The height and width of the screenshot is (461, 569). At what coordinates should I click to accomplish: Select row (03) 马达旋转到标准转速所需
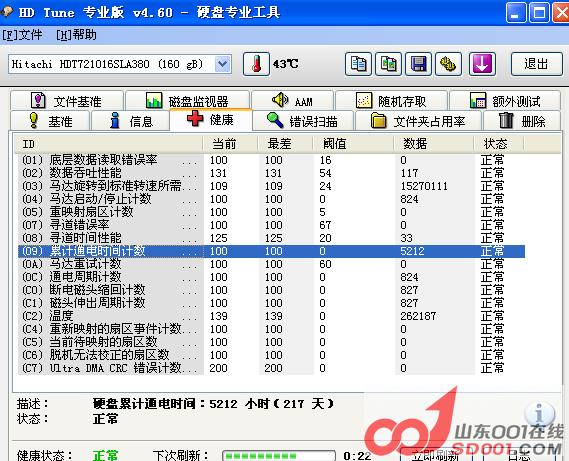(271, 186)
